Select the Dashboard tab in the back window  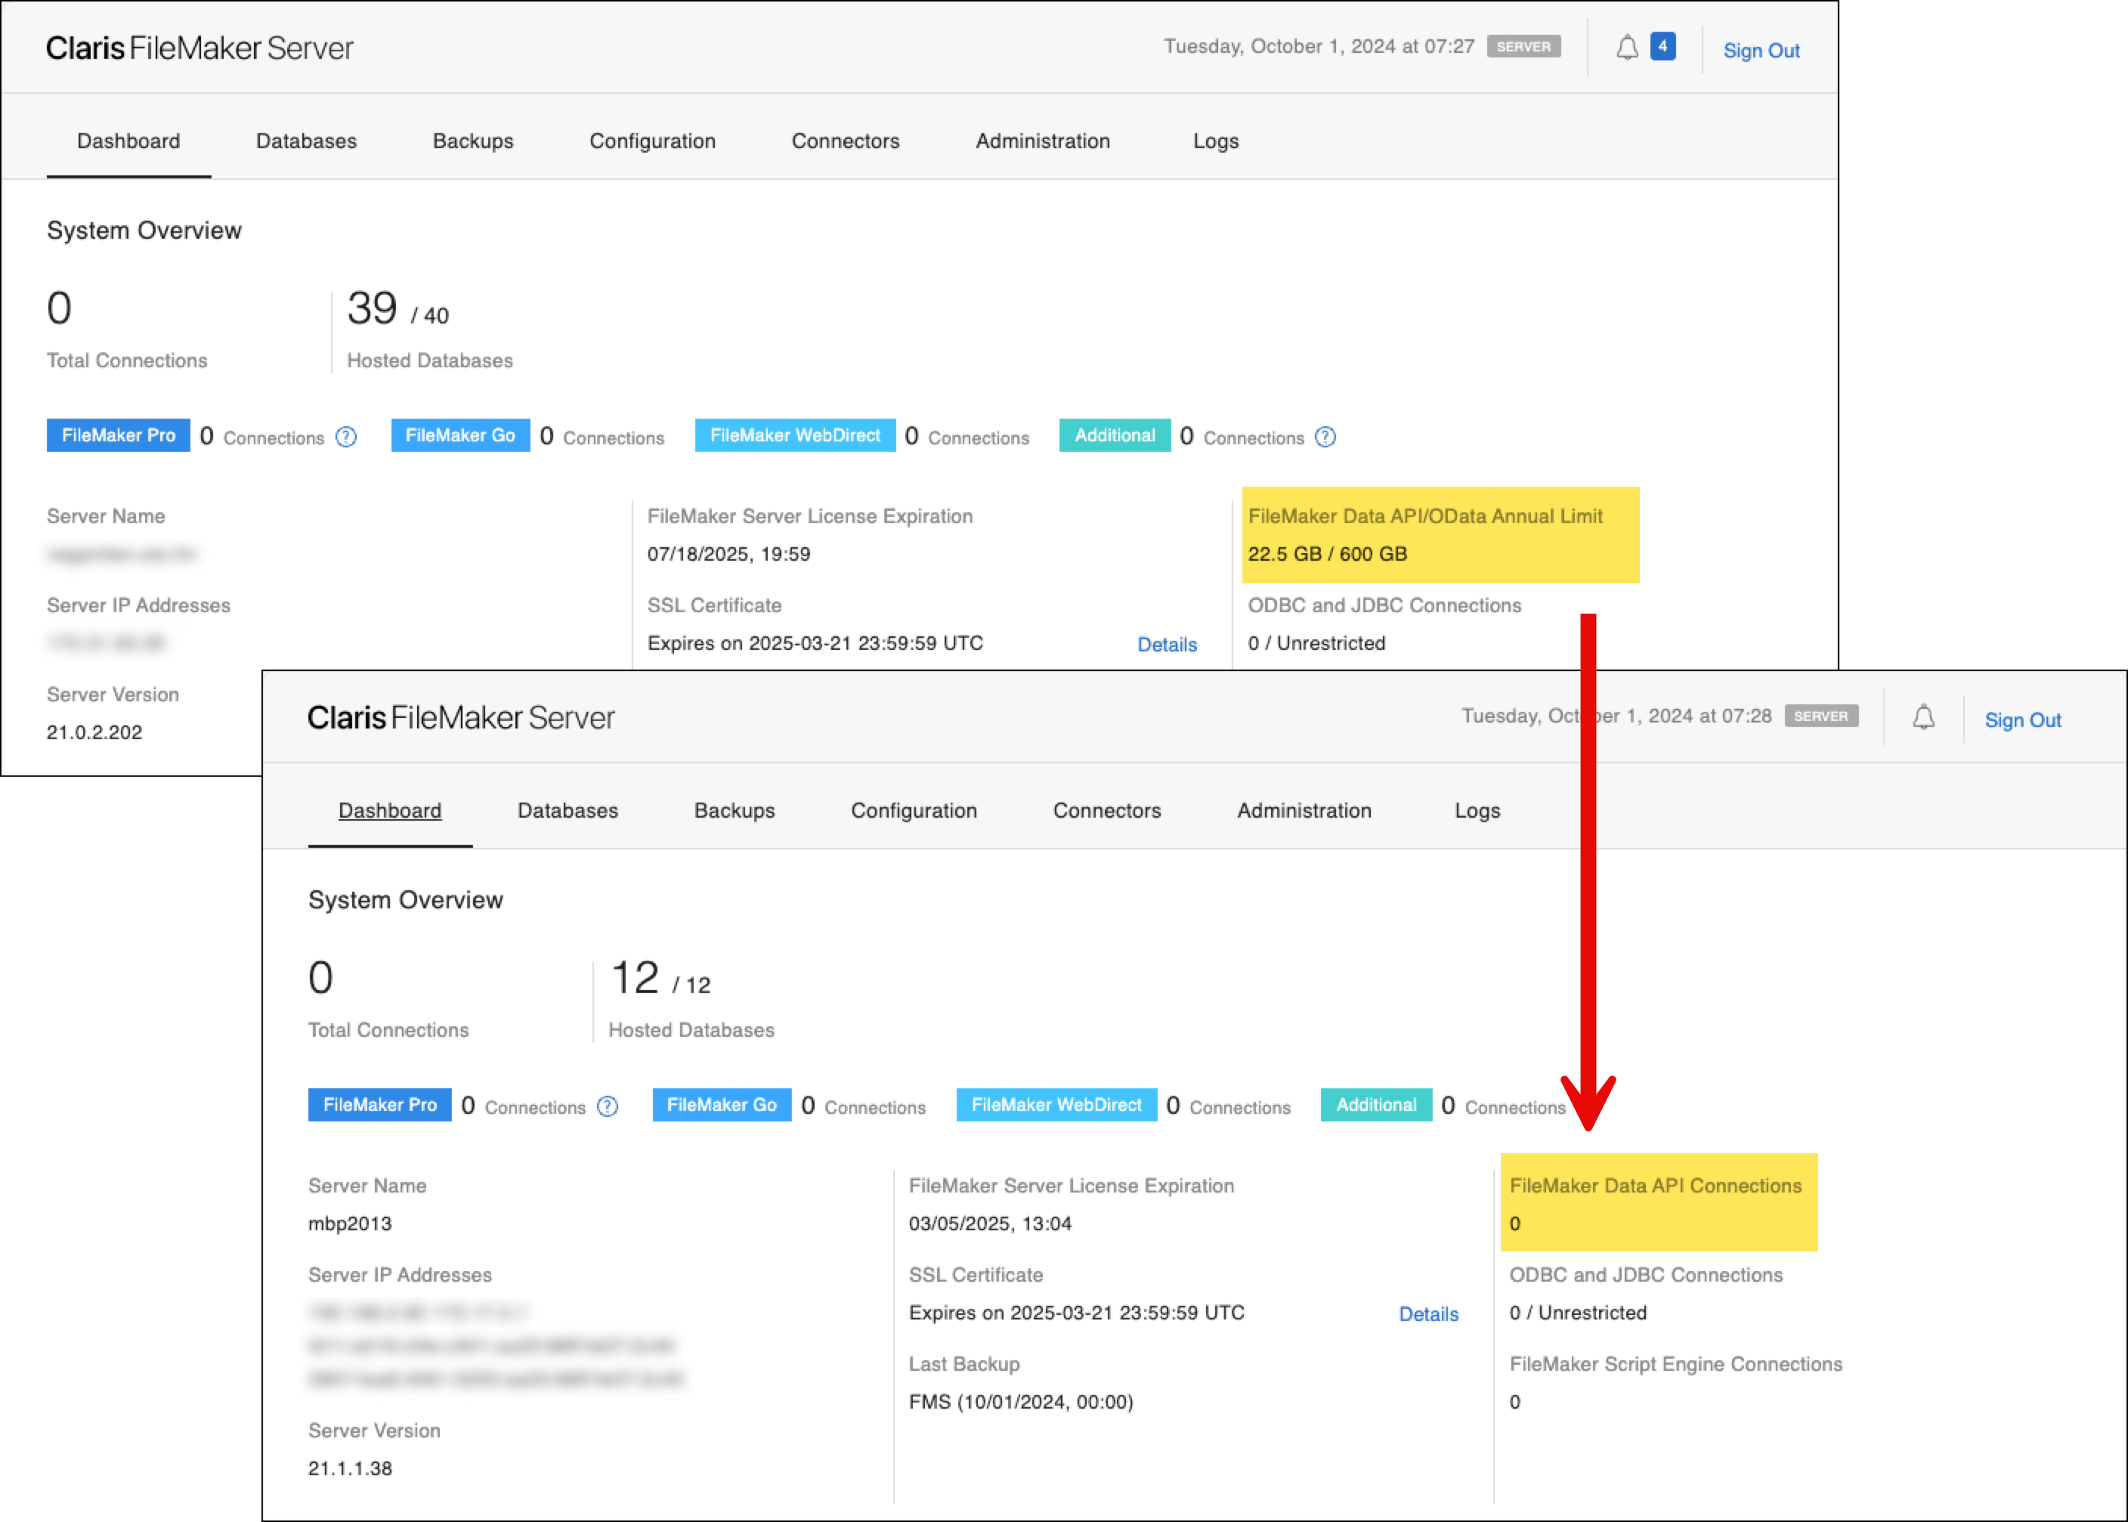(x=129, y=141)
